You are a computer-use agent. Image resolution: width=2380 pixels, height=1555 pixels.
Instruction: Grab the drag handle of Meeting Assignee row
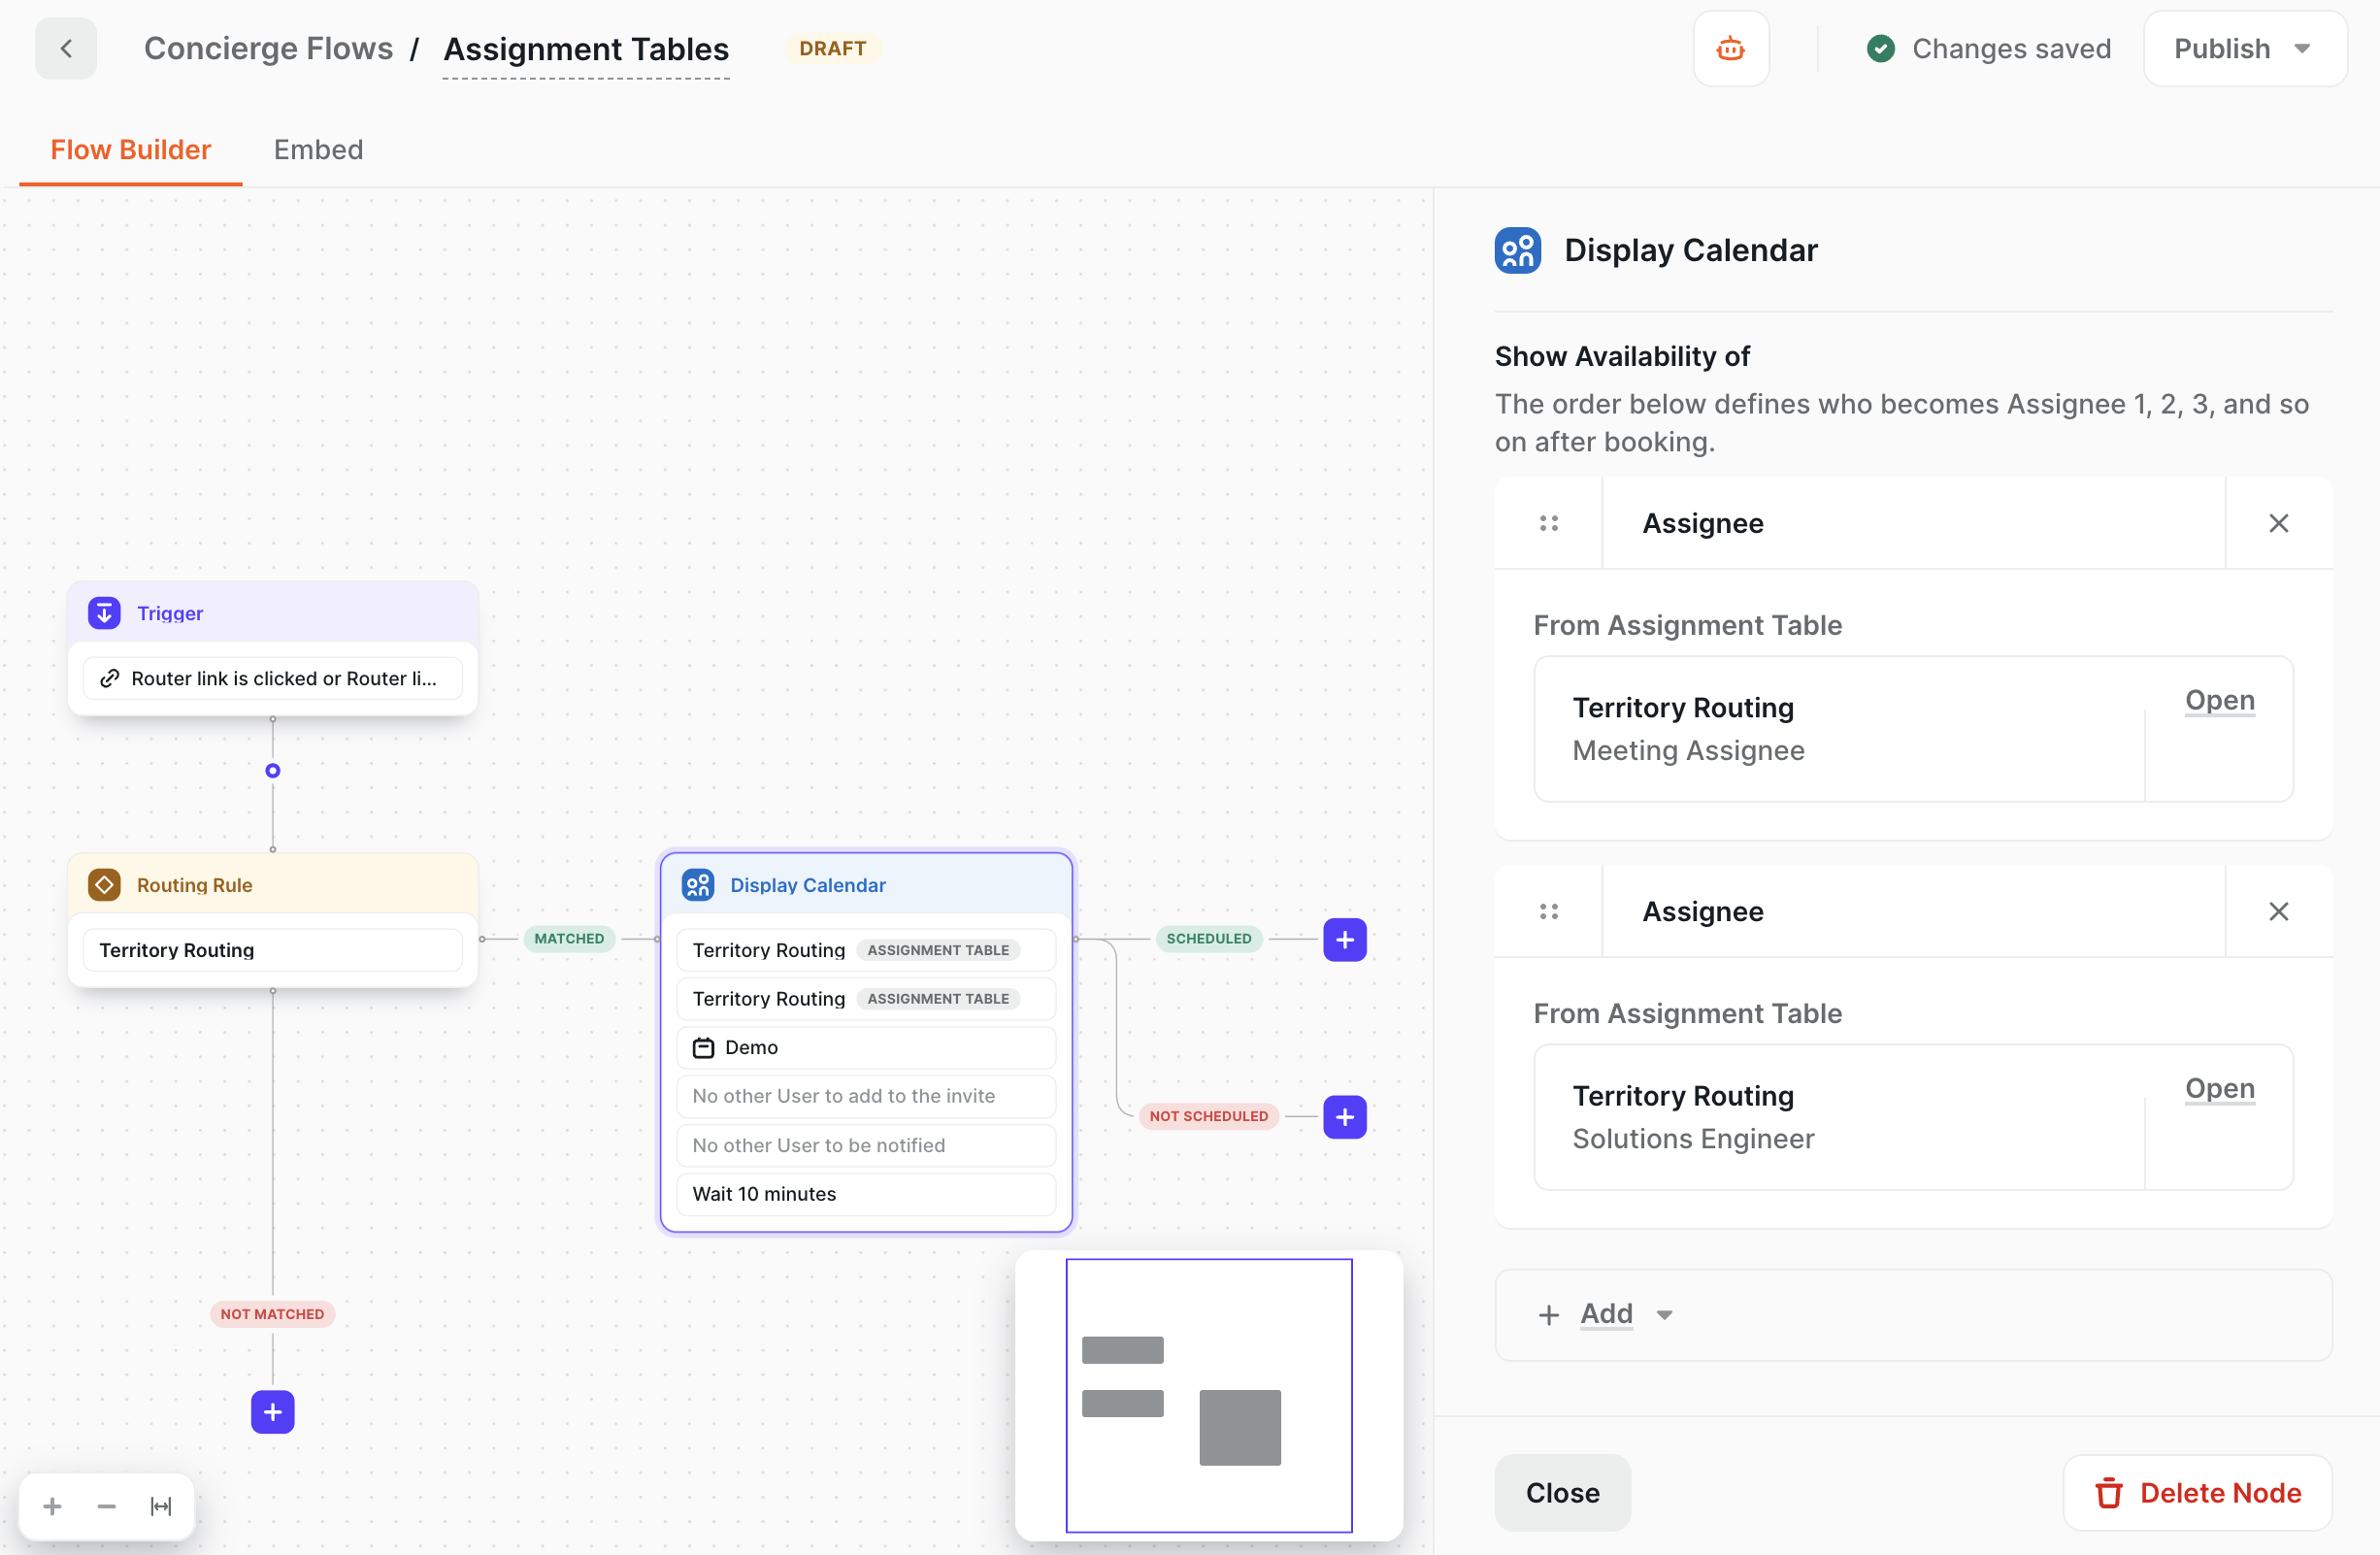click(x=1549, y=523)
